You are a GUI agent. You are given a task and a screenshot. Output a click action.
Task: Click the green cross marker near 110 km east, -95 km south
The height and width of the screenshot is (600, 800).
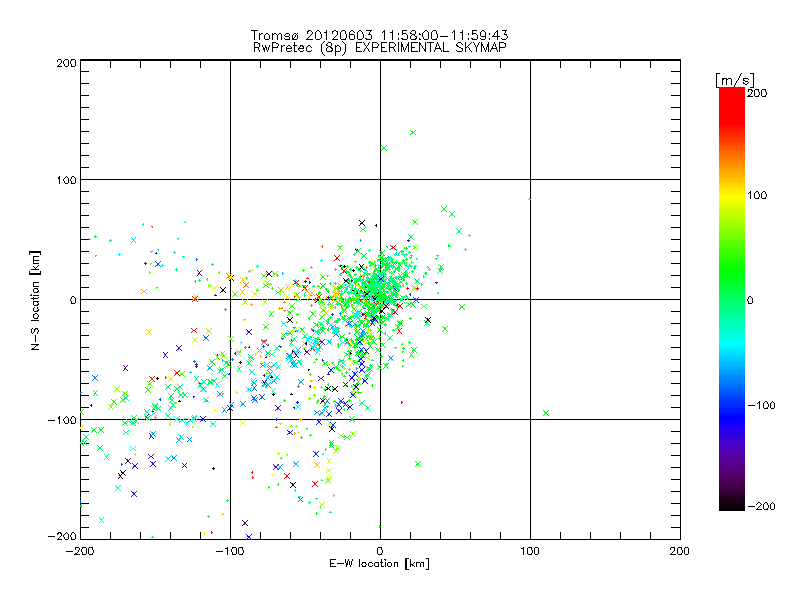click(x=546, y=413)
